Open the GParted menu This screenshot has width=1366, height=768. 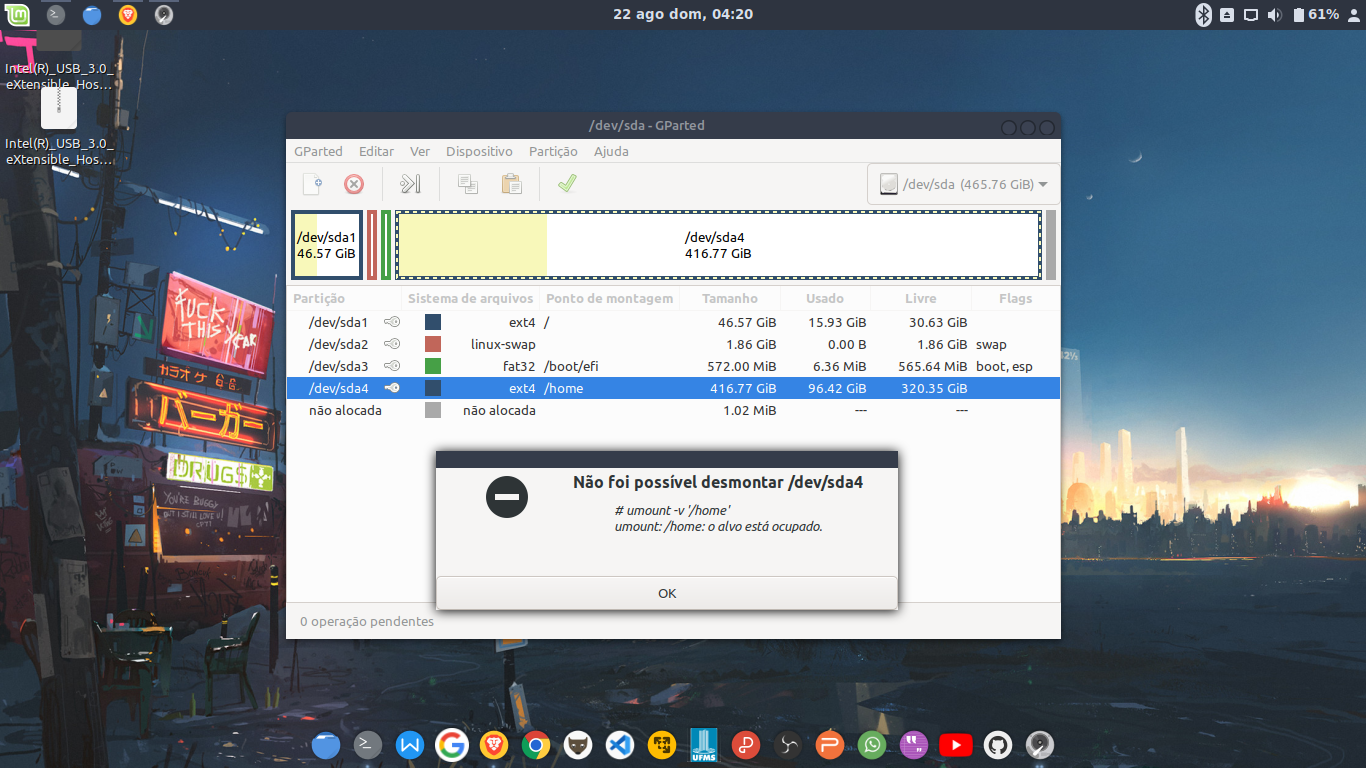(x=318, y=151)
